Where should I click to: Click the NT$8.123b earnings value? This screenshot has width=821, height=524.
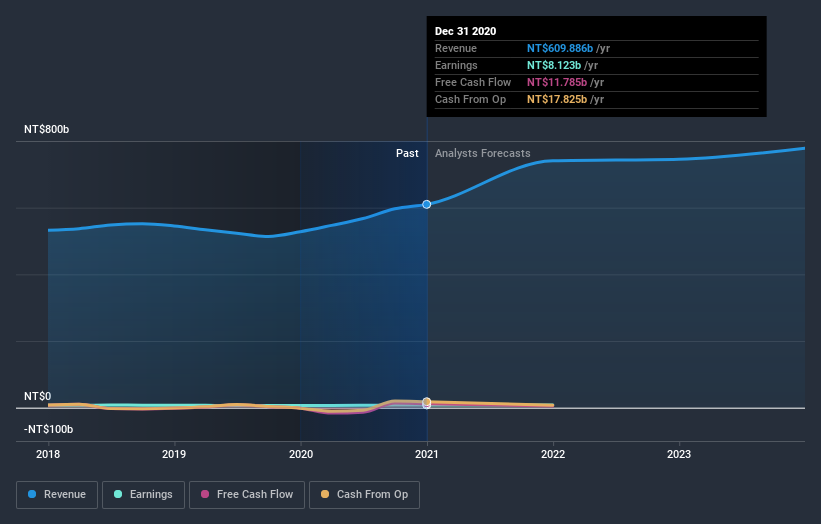click(x=554, y=65)
